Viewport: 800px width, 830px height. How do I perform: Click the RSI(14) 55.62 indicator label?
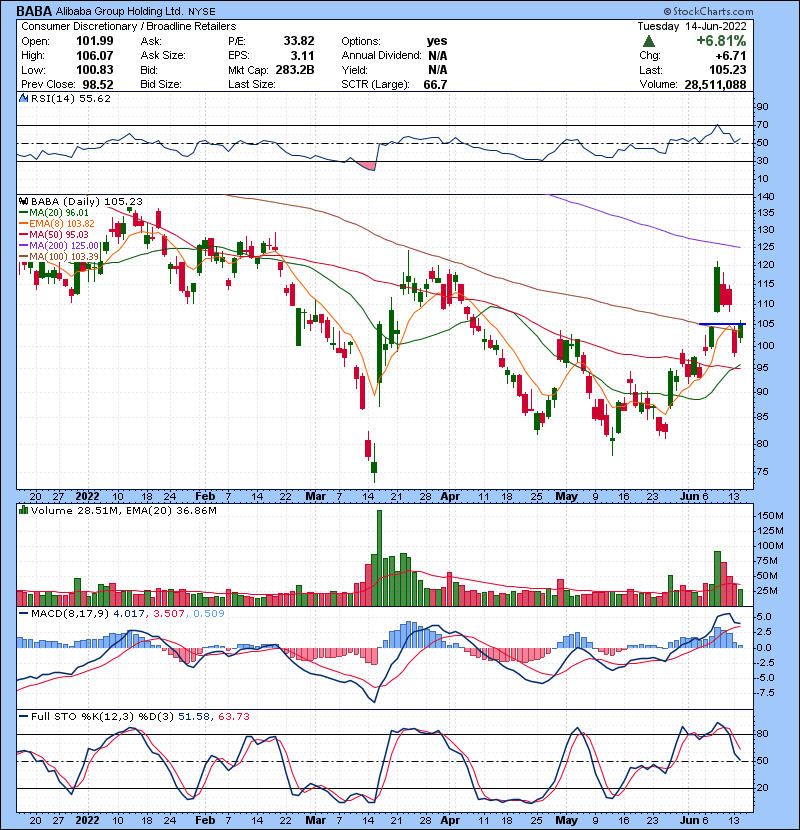(70, 98)
